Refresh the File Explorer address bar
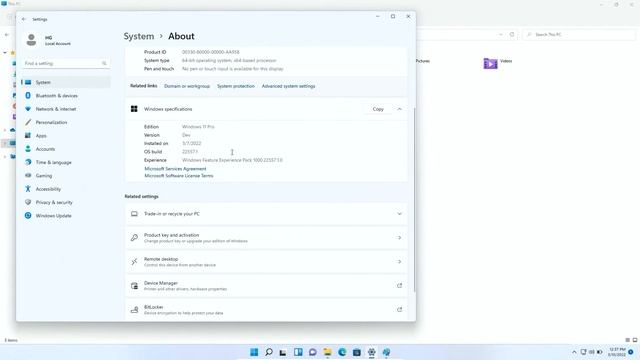Viewport: 640px width, 360px height. pos(512,35)
